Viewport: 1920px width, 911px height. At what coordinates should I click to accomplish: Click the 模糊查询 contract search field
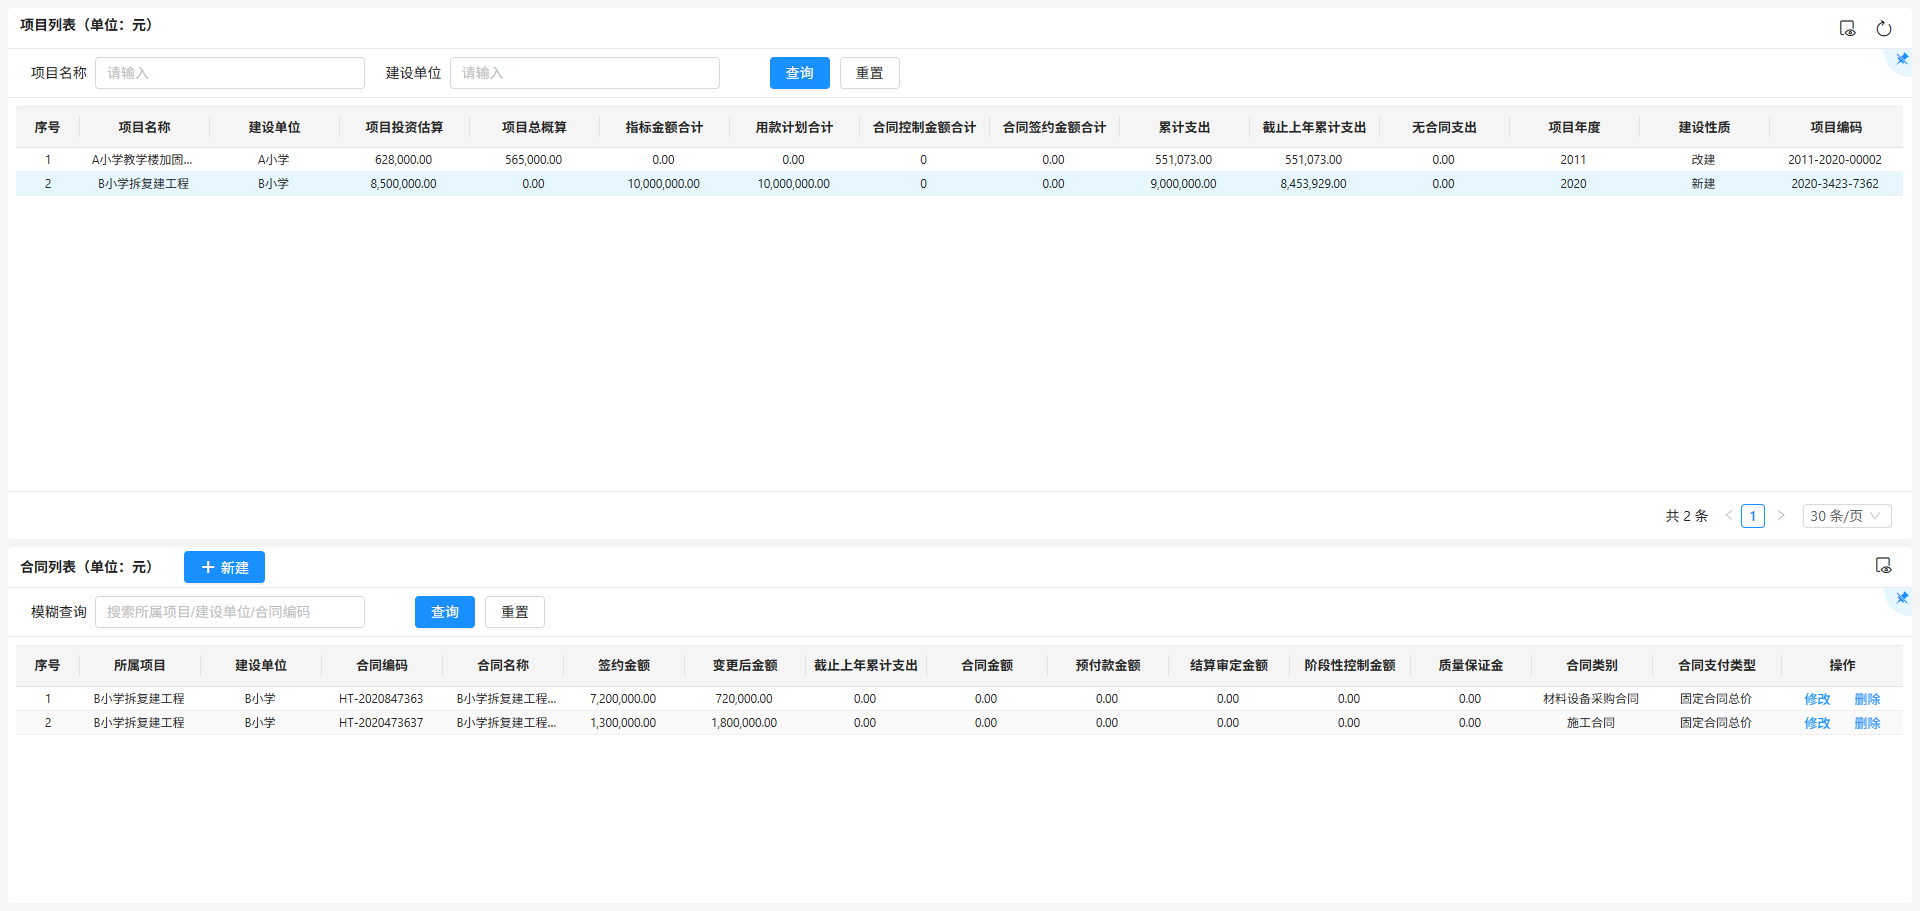click(x=230, y=612)
